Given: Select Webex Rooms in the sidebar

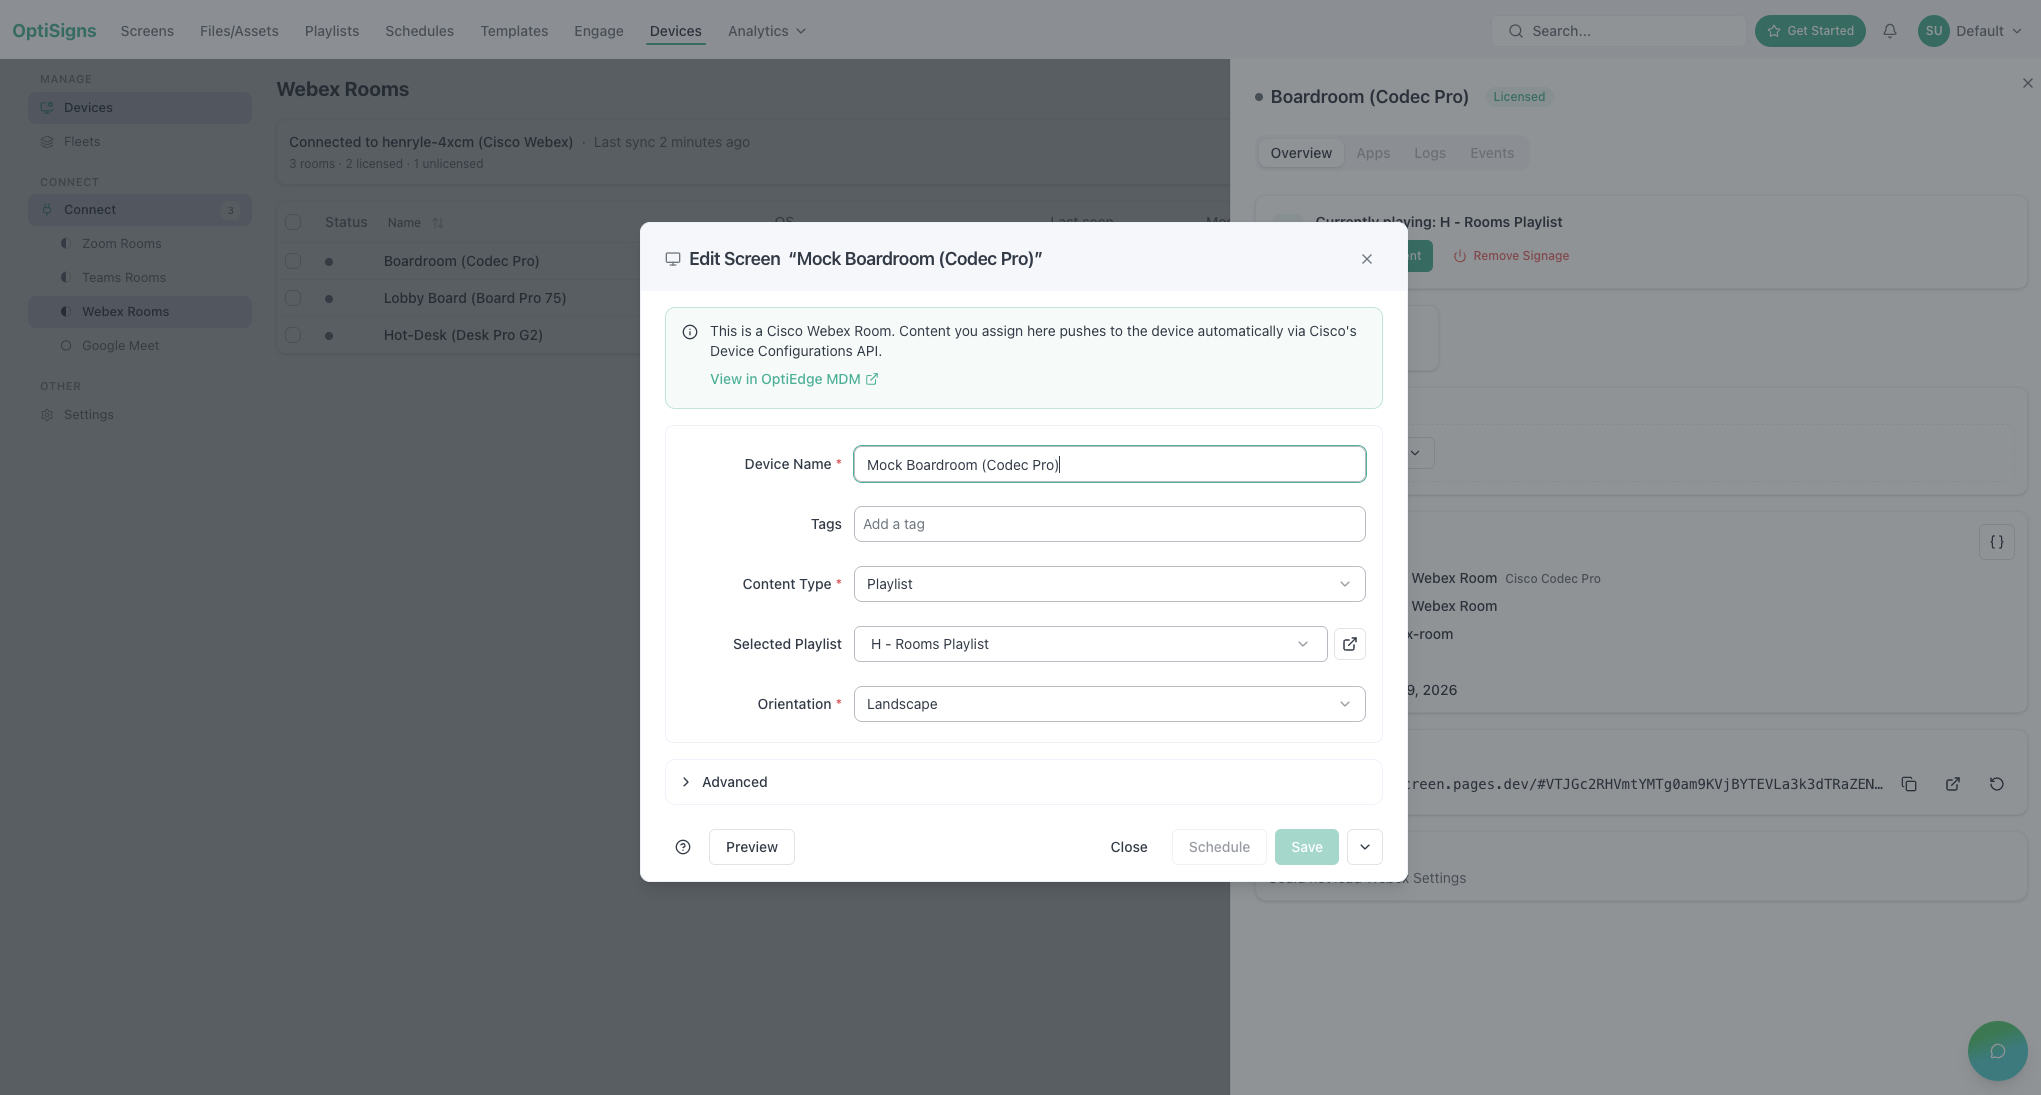Looking at the screenshot, I should coord(140,312).
